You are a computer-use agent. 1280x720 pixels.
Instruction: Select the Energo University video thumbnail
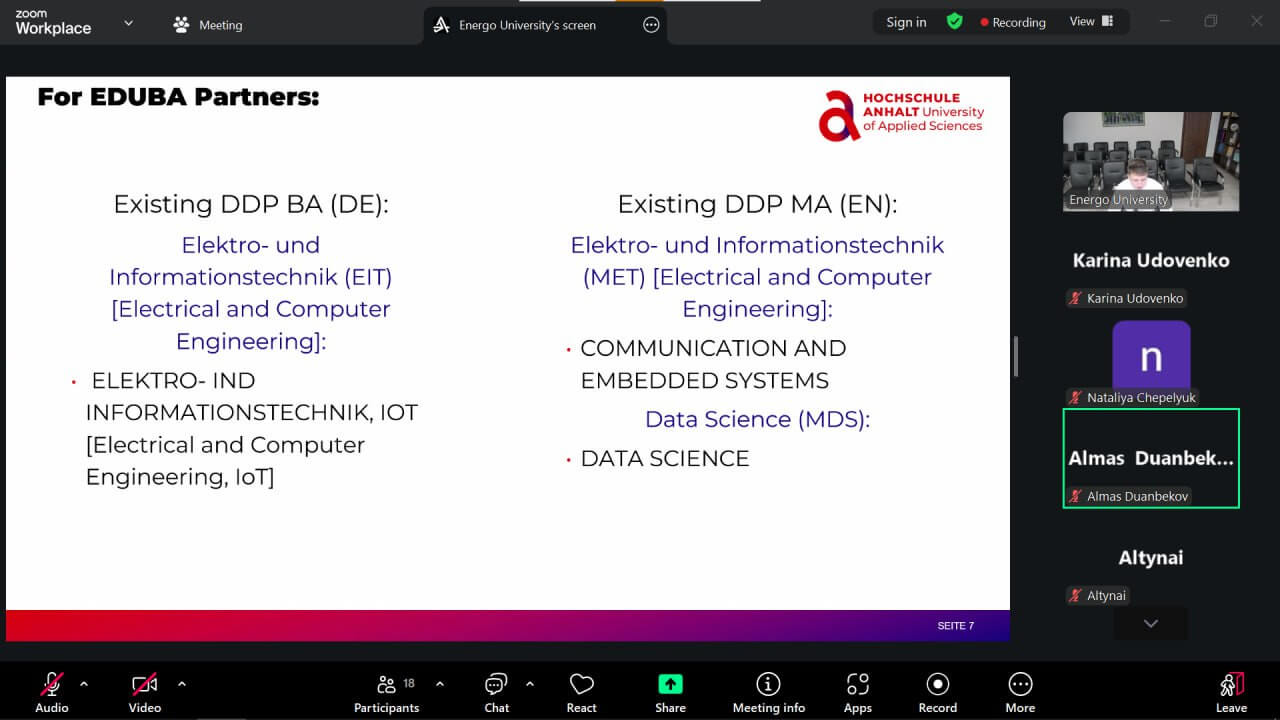(x=1150, y=161)
